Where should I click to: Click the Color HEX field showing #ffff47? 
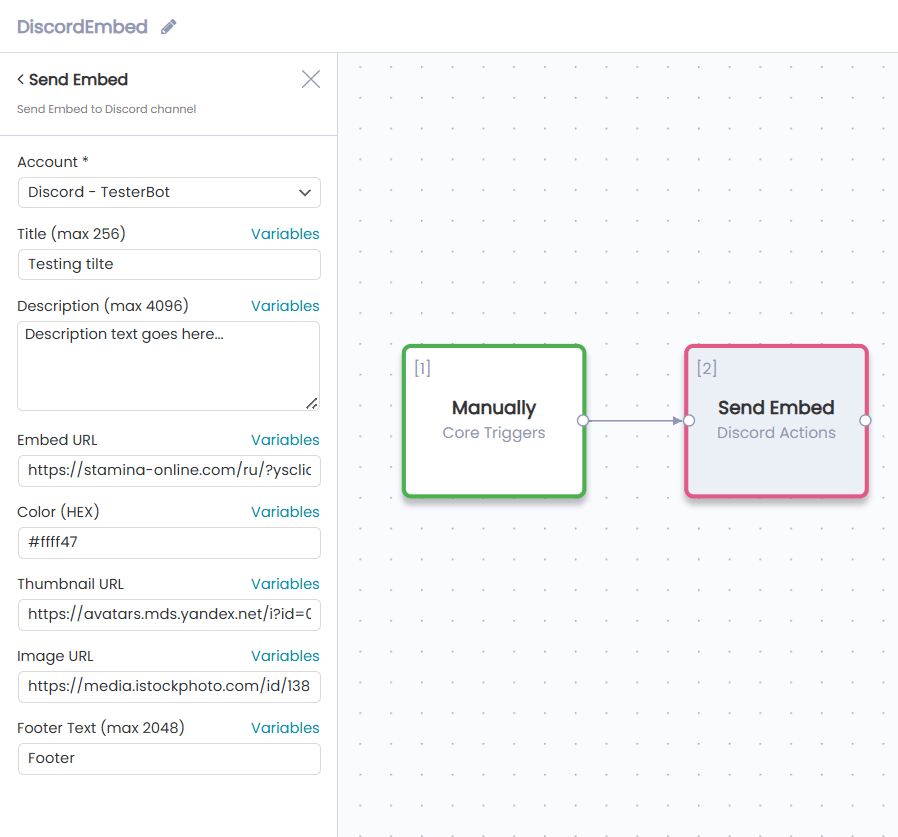pyautogui.click(x=168, y=543)
